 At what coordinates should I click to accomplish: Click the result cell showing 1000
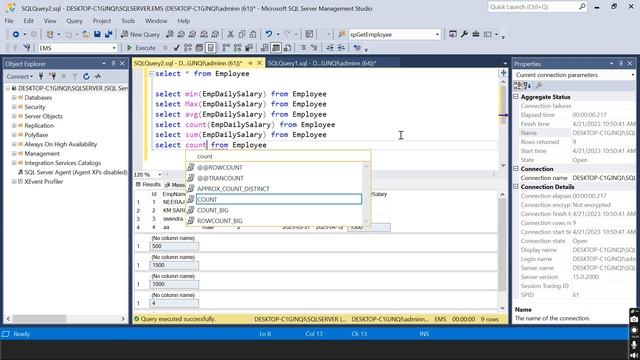tap(174, 284)
